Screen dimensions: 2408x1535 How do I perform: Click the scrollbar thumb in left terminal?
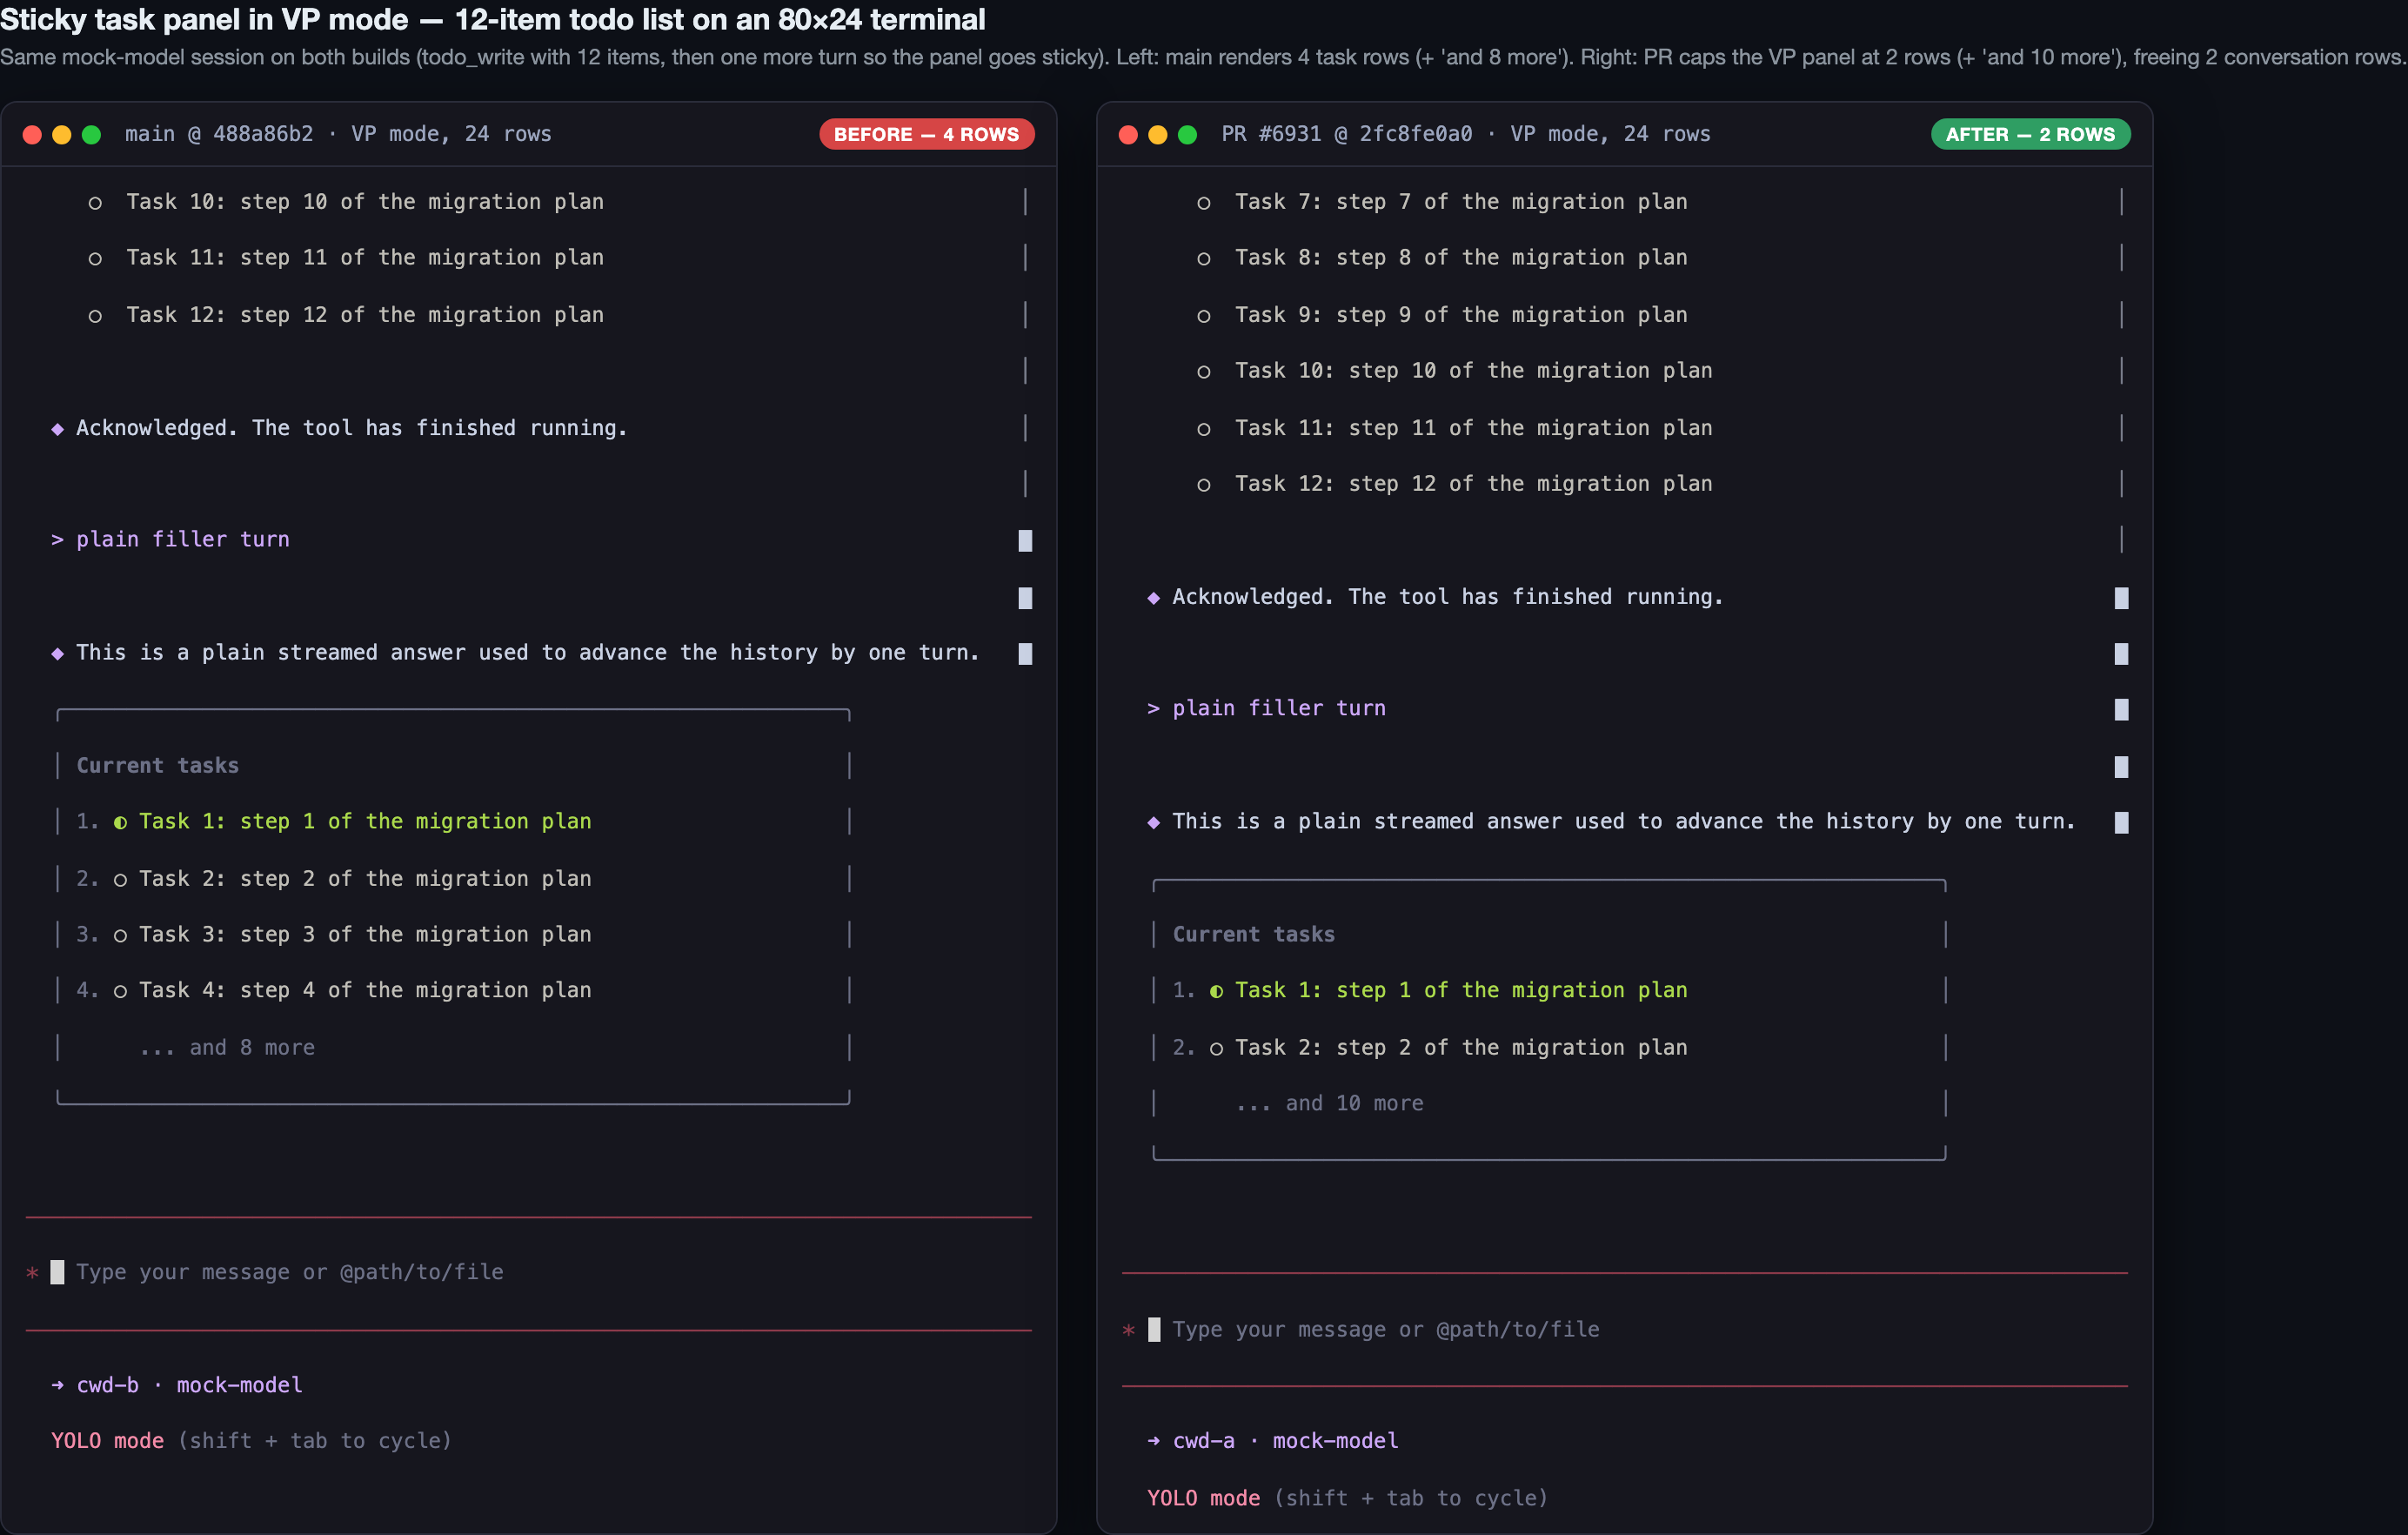click(1025, 597)
